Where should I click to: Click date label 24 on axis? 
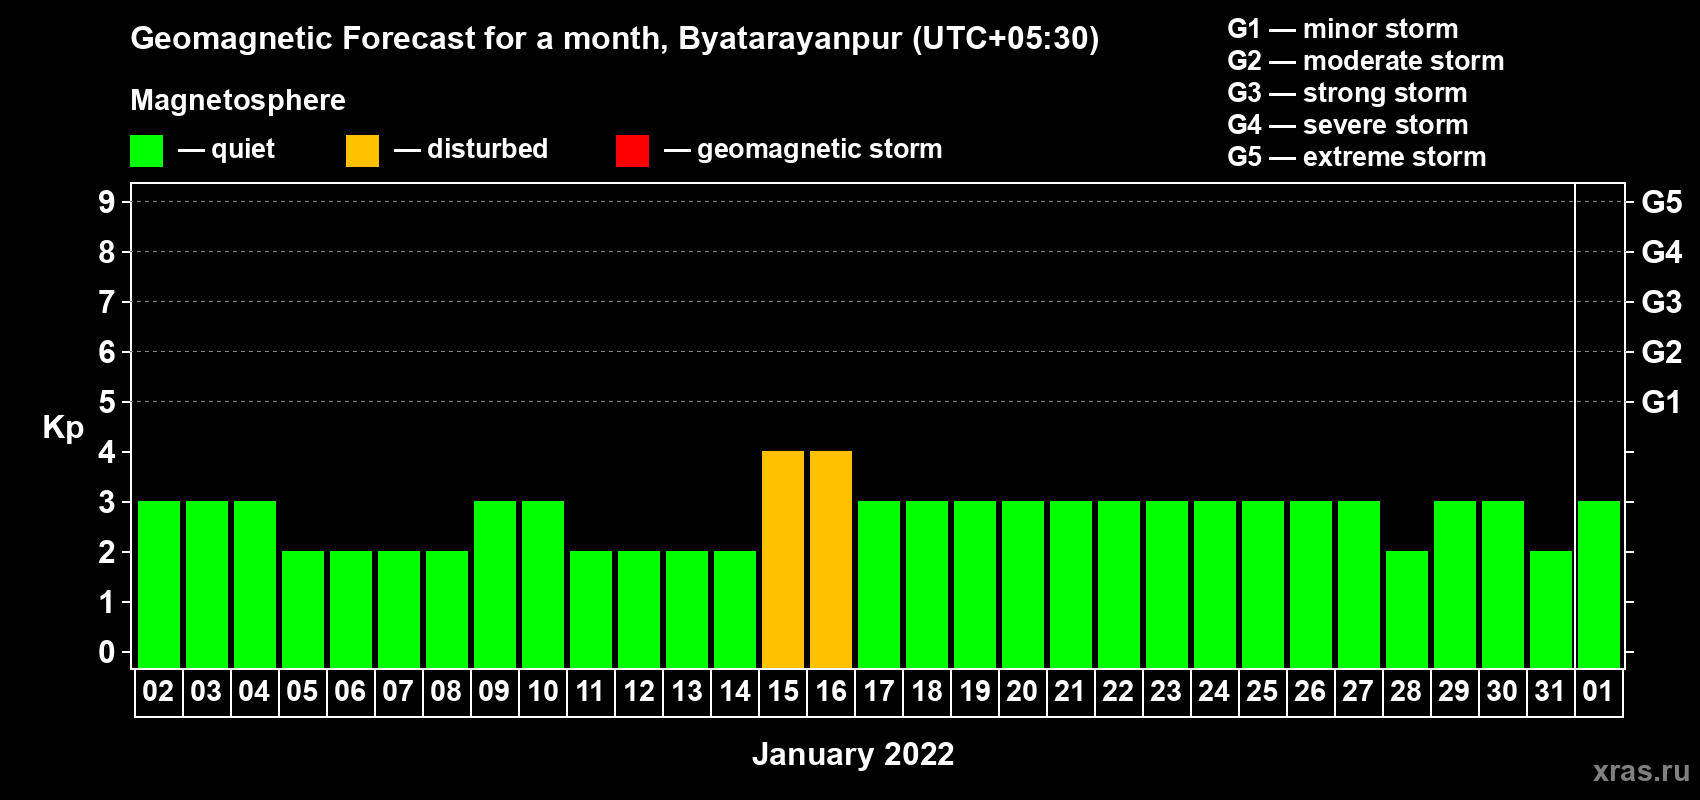(1214, 691)
